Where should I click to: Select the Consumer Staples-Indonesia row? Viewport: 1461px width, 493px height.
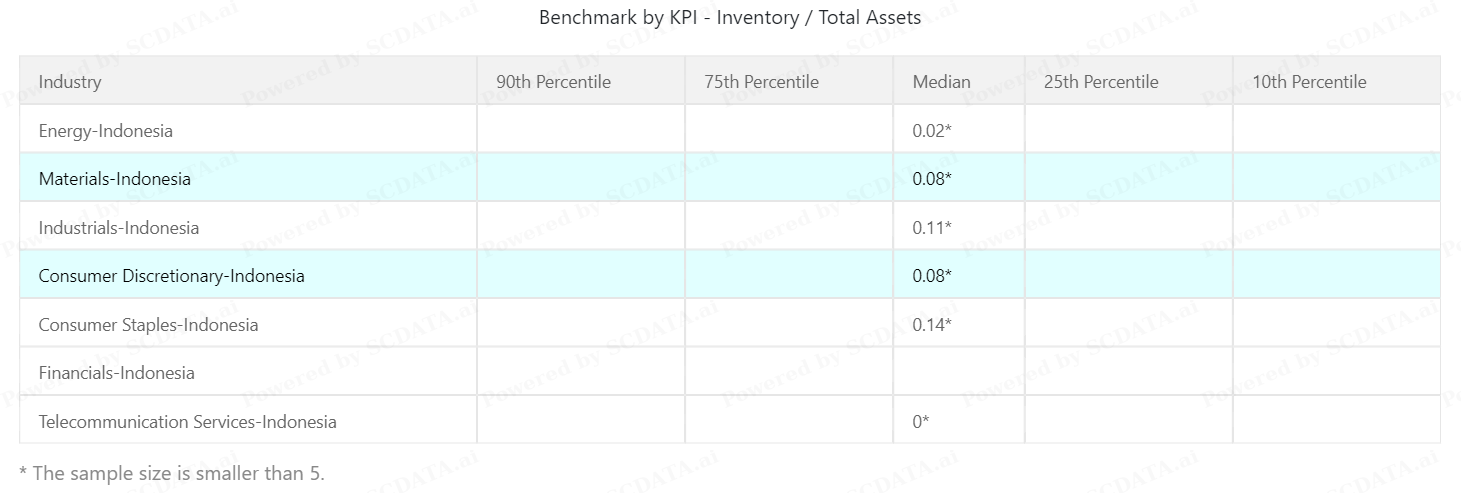pyautogui.click(x=148, y=325)
